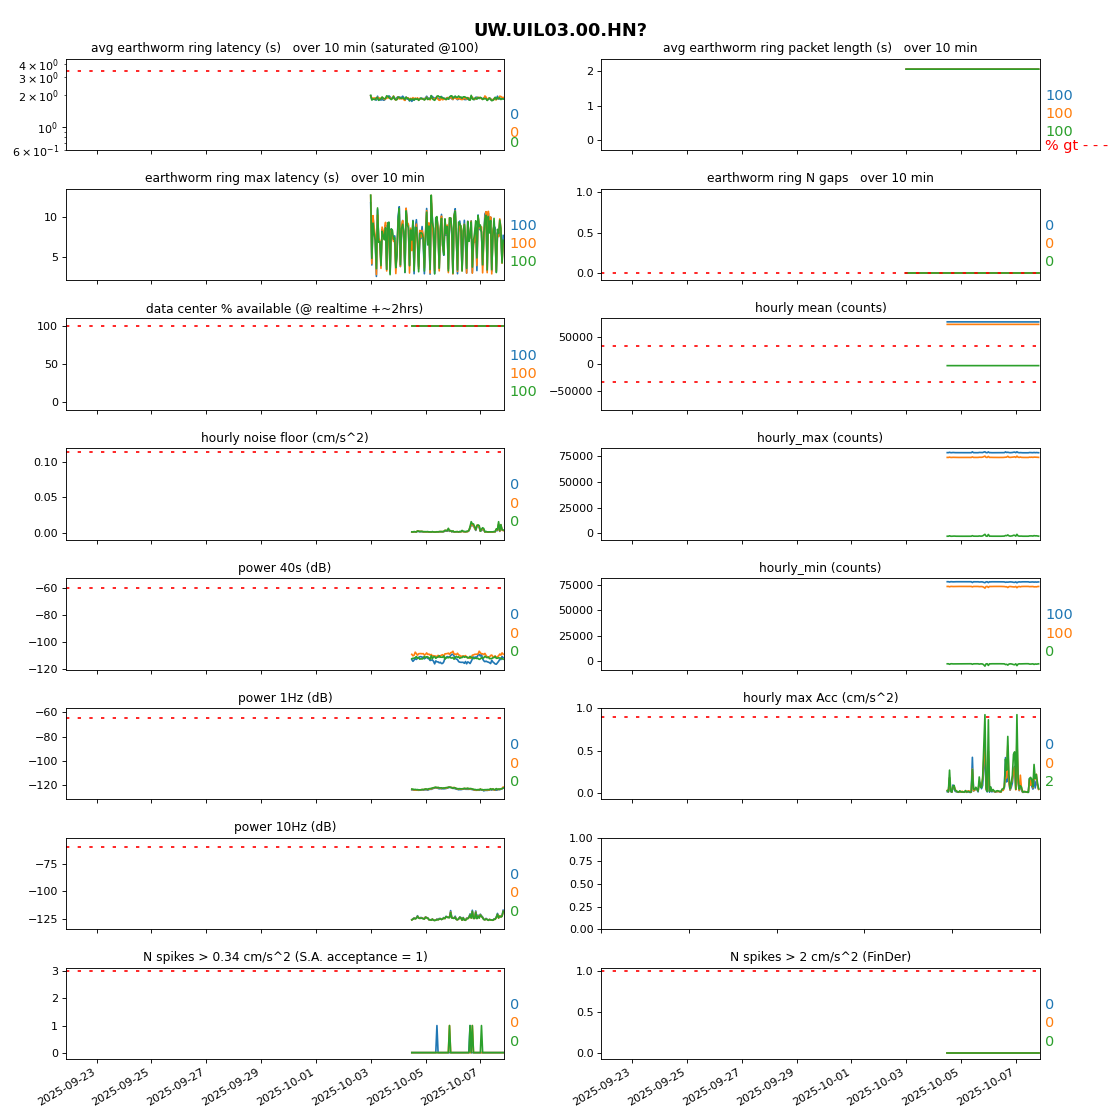Select the power 10Hz (dB) title
1120x1120 pixels.
point(285,827)
